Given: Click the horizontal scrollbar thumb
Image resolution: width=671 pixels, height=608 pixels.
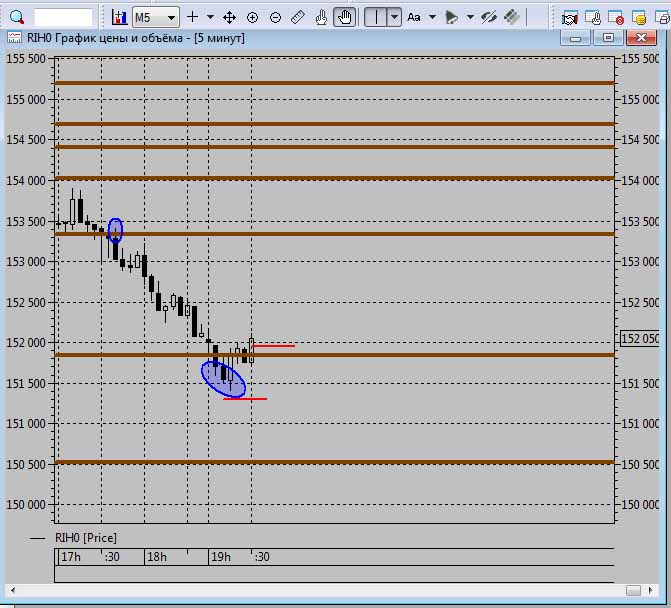Looking at the screenshot, I should tap(633, 590).
